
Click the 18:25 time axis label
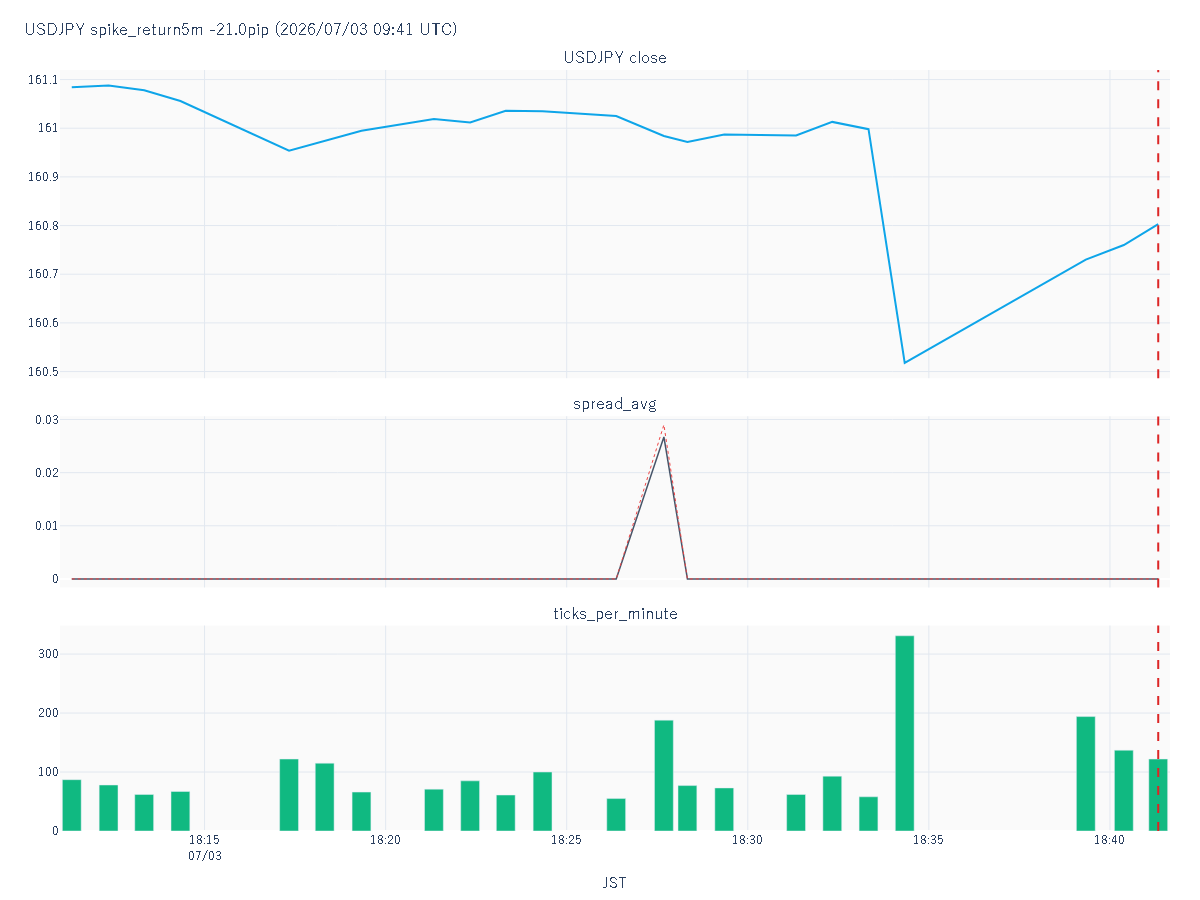pos(566,841)
